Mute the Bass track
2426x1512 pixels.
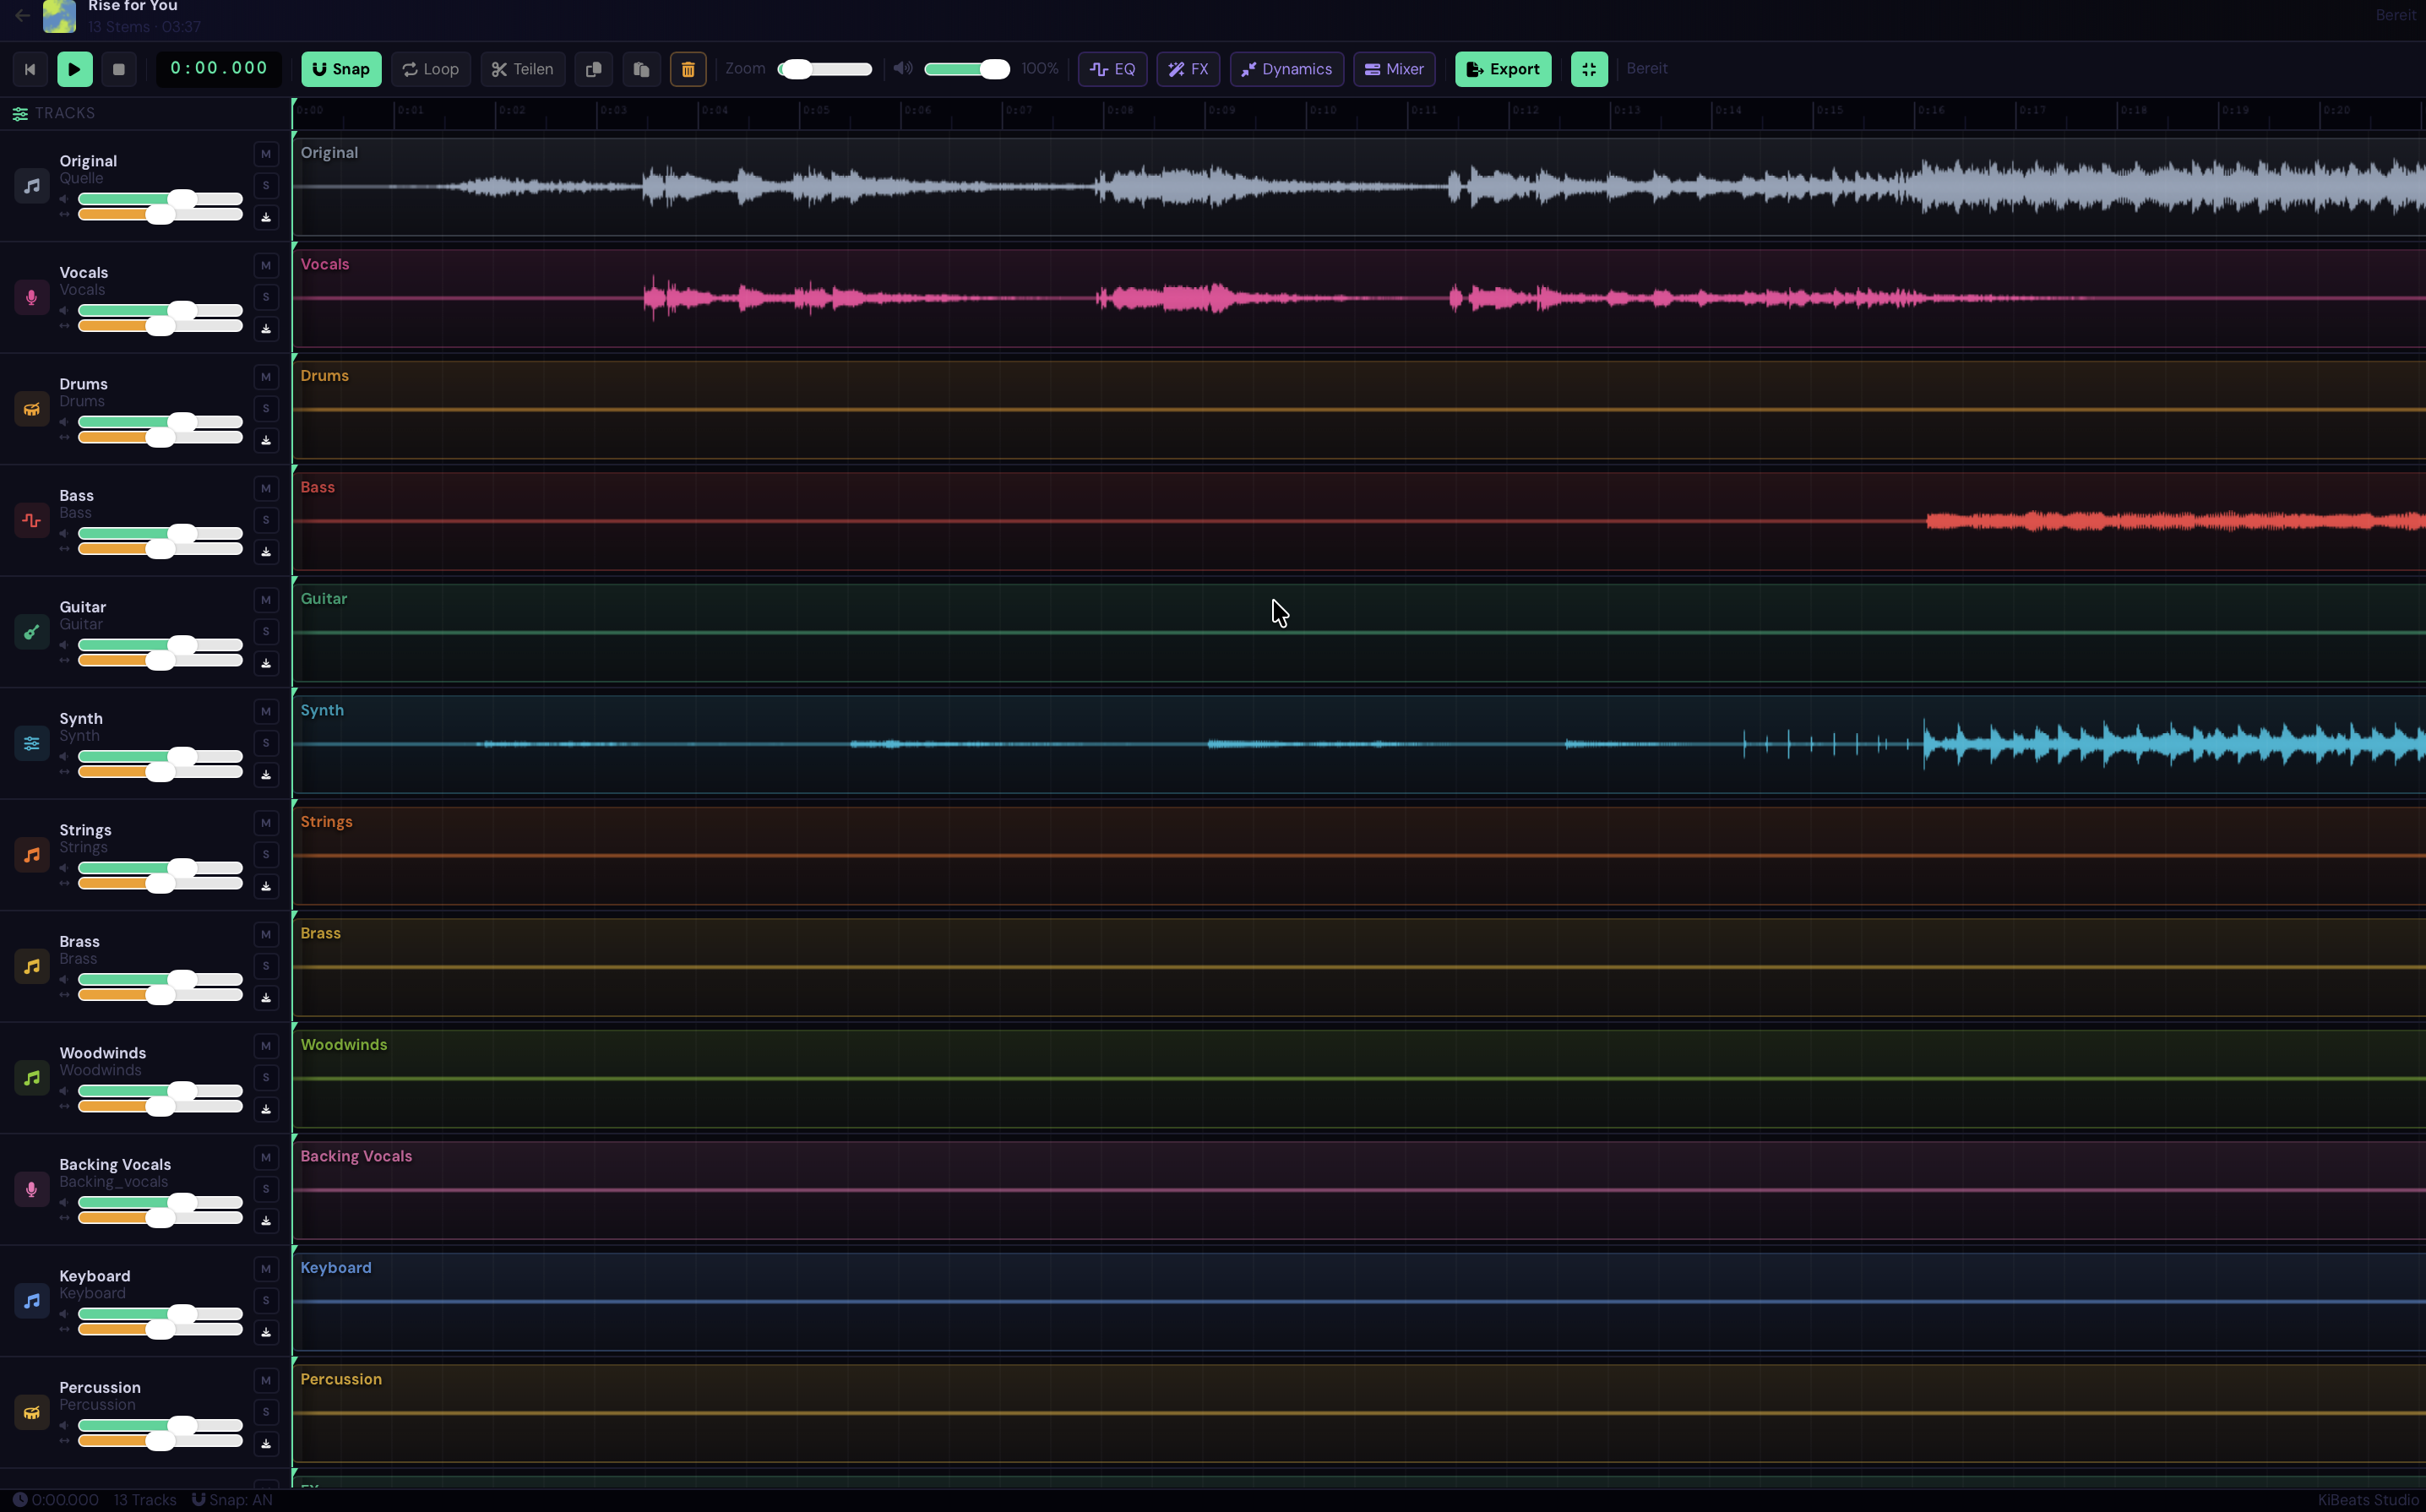click(266, 488)
